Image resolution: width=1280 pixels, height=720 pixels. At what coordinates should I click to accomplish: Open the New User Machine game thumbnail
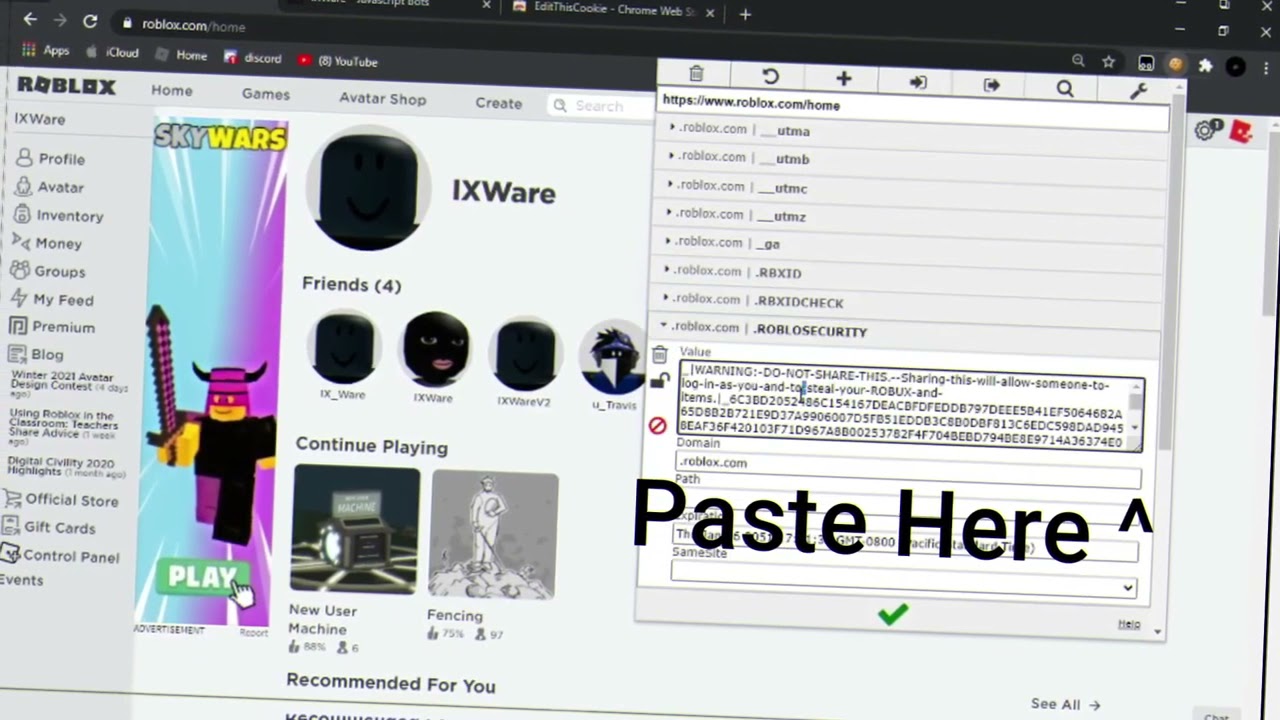pyautogui.click(x=355, y=528)
